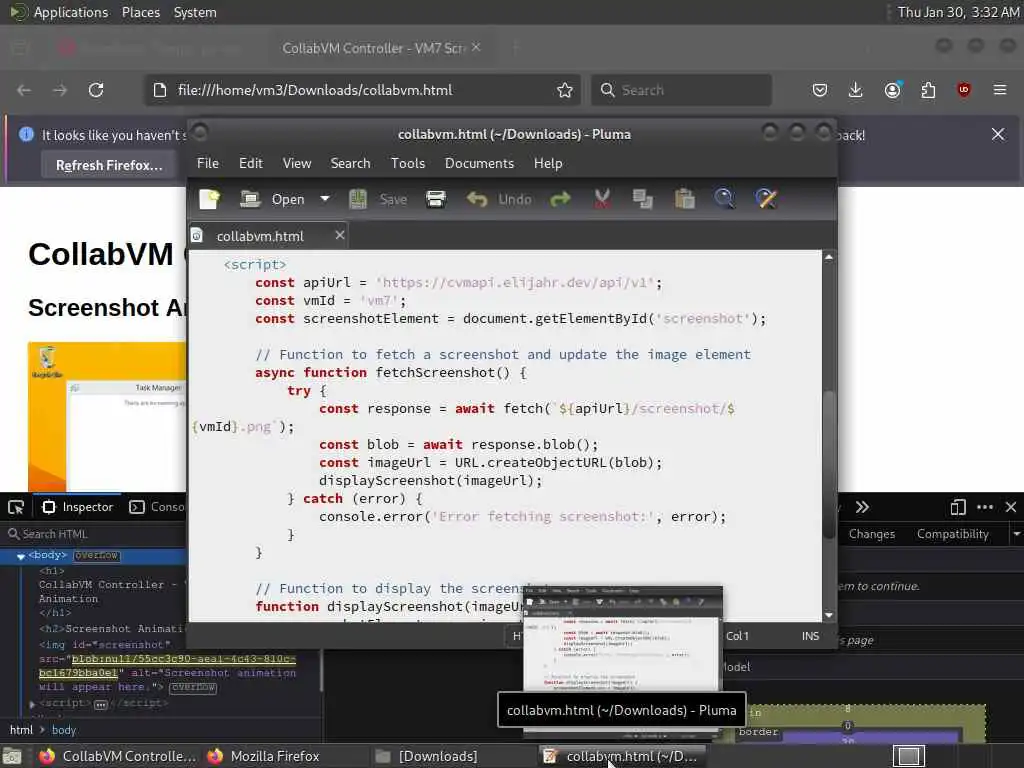Reload the page in Firefox

click(96, 90)
